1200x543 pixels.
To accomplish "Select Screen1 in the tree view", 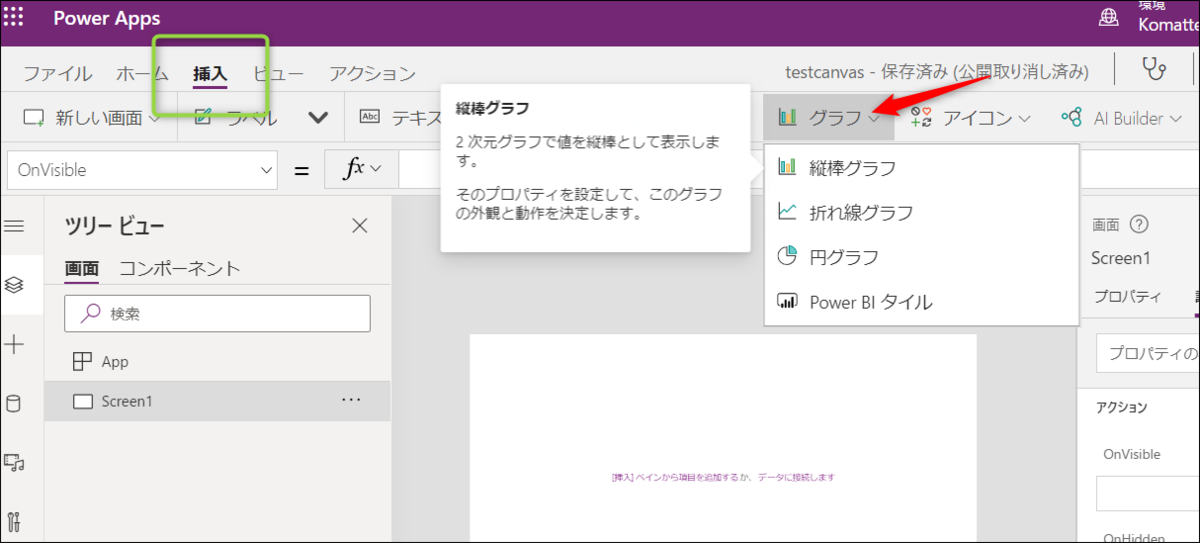I will [217, 401].
